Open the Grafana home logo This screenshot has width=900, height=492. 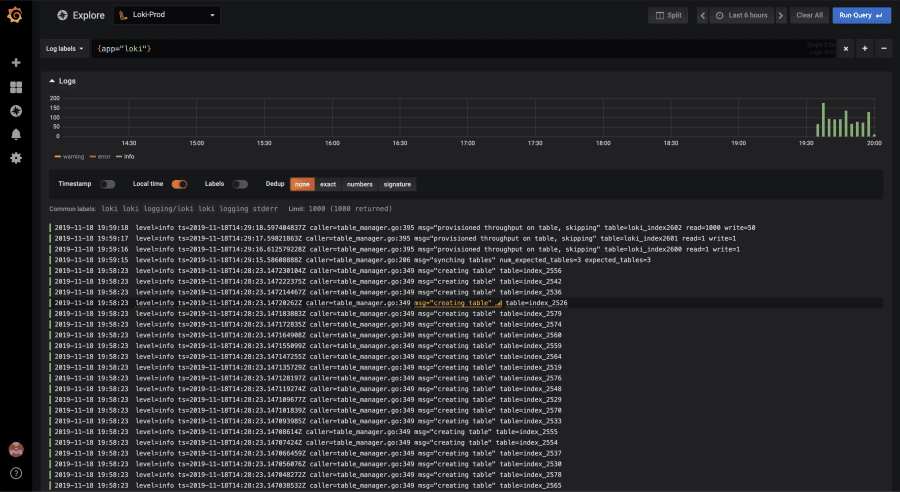pyautogui.click(x=15, y=15)
